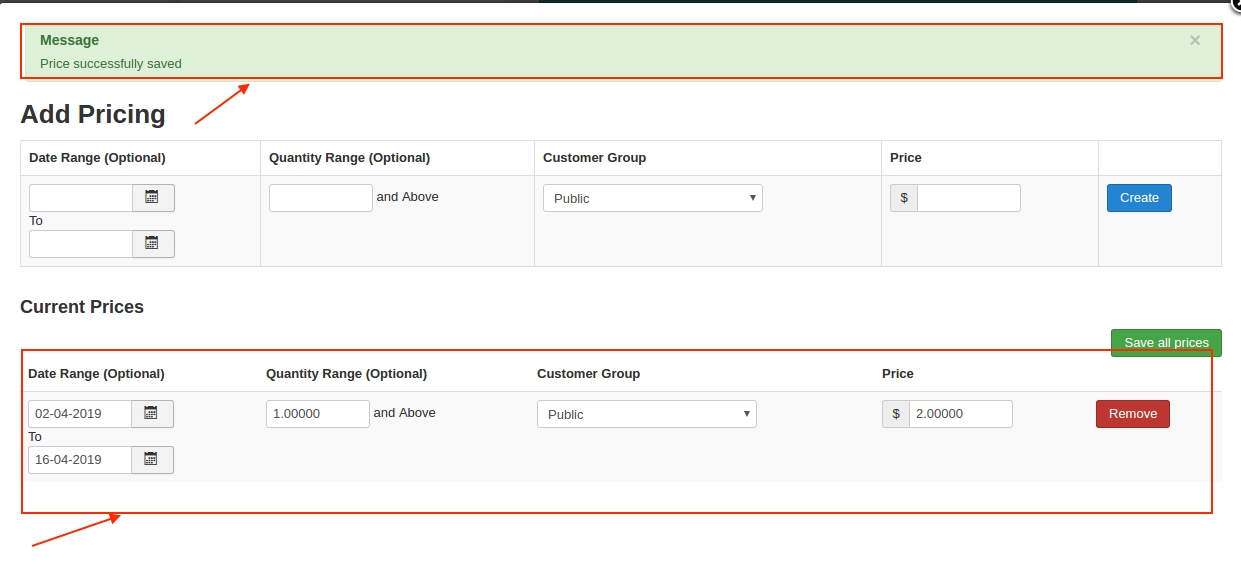Click the 'Current Prices' heading

(x=82, y=307)
